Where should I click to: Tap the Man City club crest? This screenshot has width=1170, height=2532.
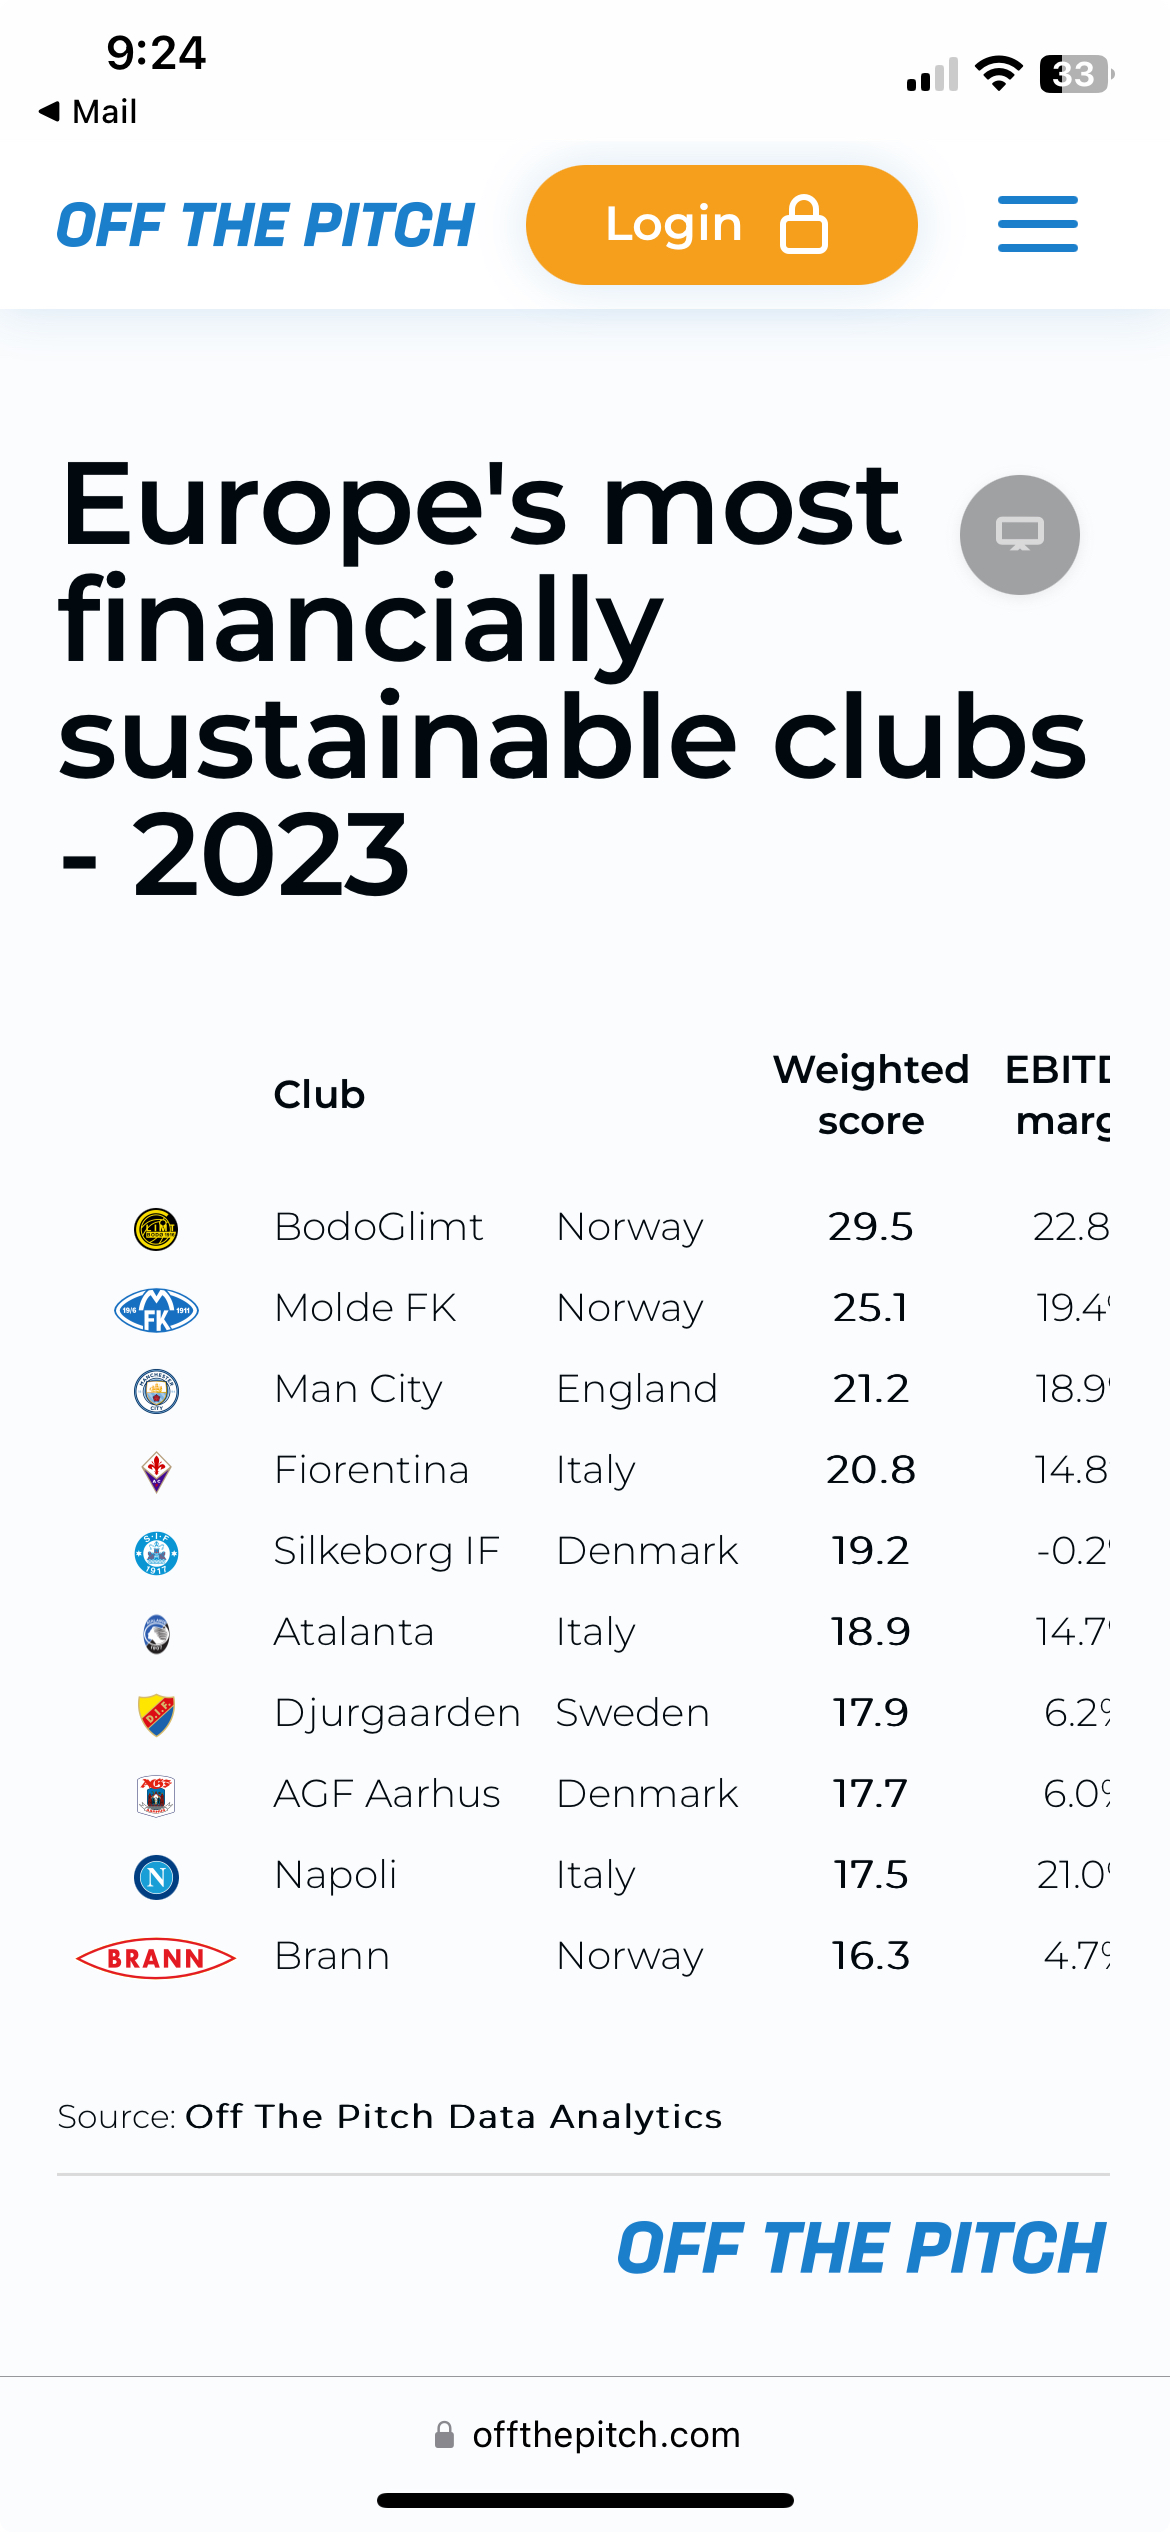[x=156, y=1390]
